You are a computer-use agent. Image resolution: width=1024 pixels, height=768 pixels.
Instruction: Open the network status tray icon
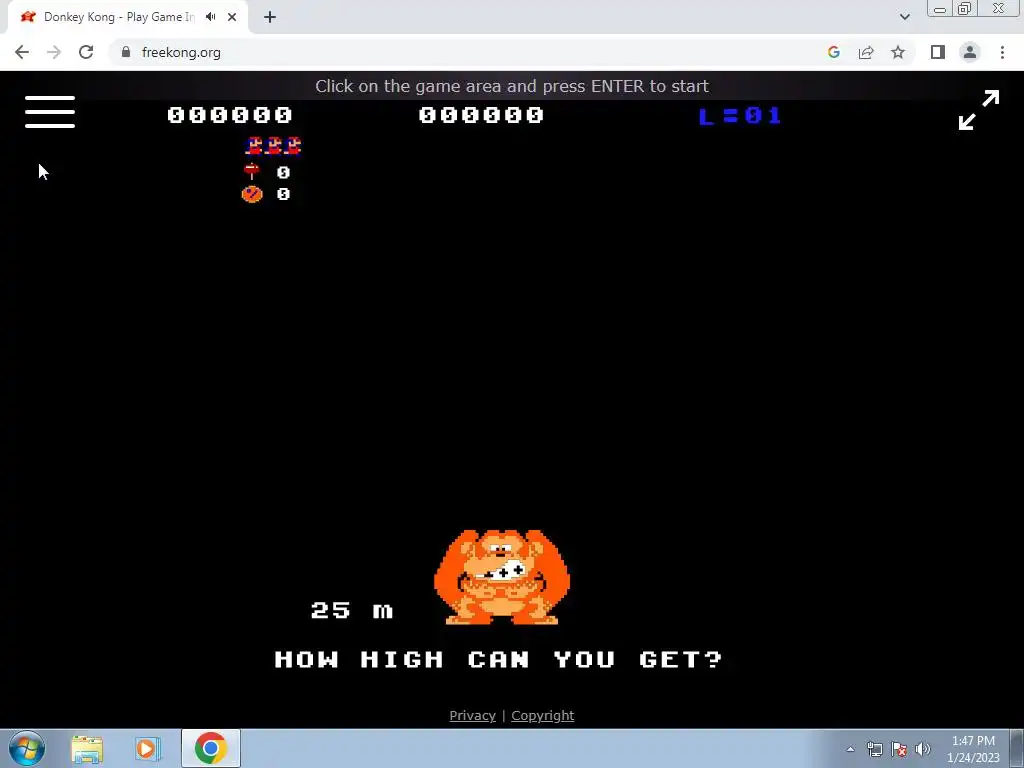pyautogui.click(x=874, y=749)
